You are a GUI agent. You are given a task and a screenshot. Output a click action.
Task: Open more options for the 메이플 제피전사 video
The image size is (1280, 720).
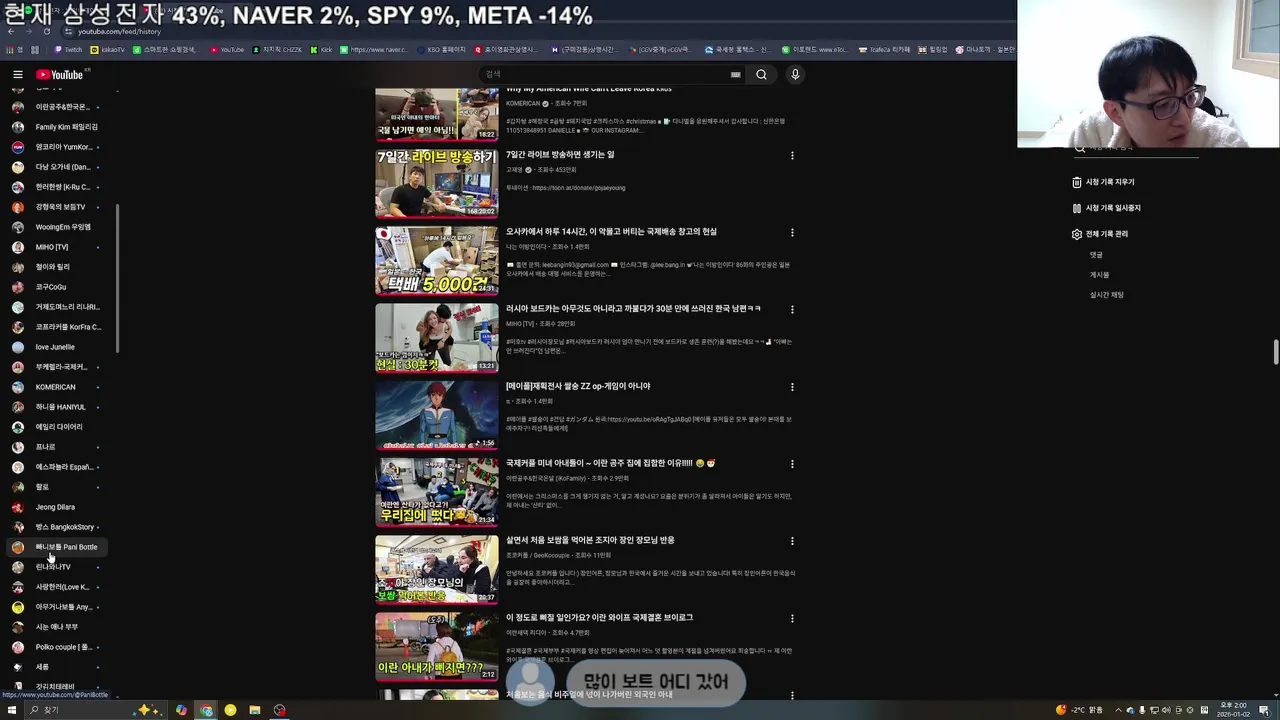pyautogui.click(x=792, y=387)
